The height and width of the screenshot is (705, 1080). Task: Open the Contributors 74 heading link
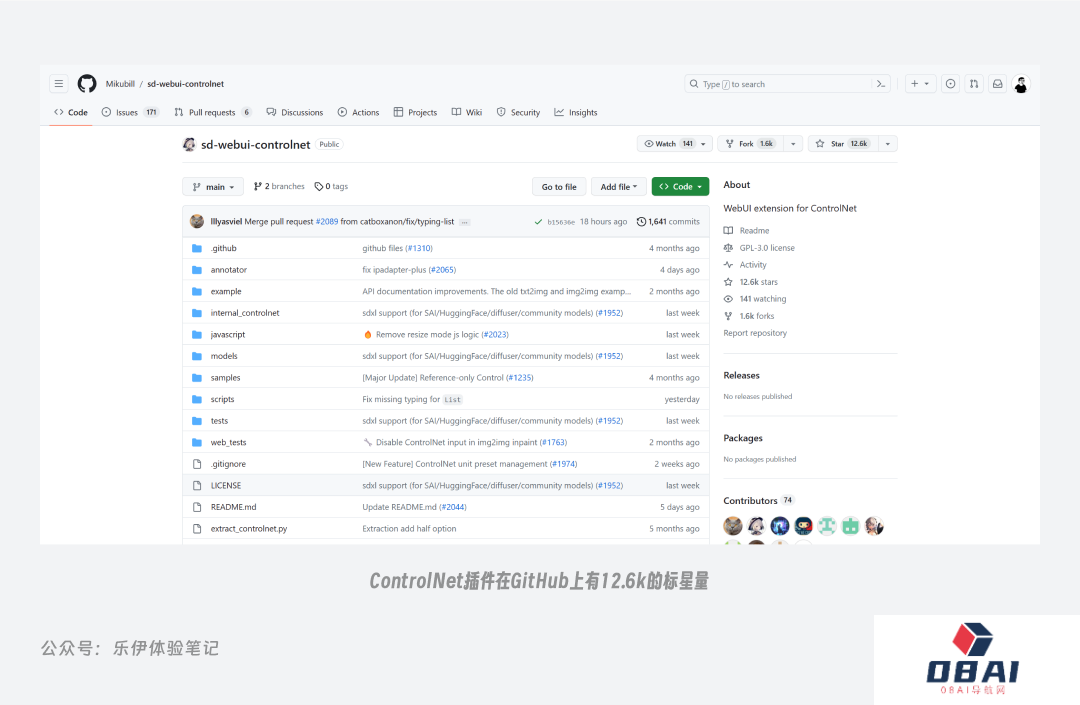(758, 501)
